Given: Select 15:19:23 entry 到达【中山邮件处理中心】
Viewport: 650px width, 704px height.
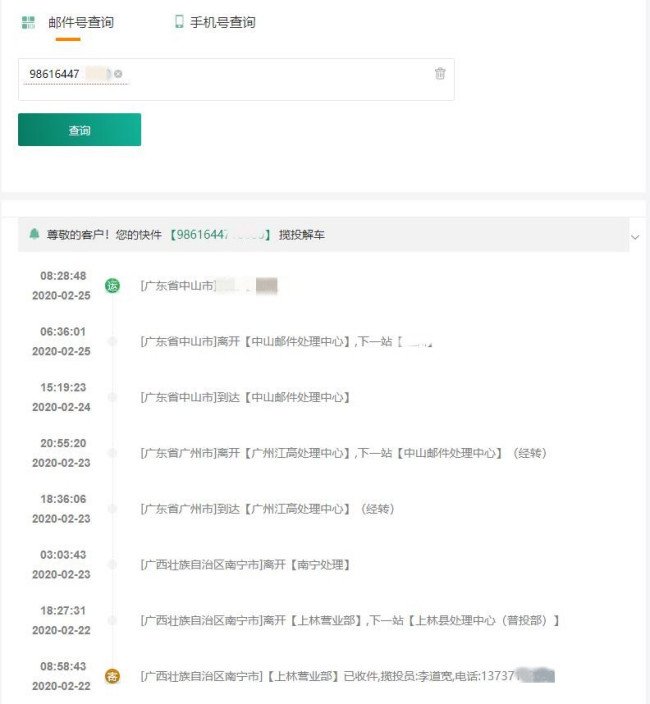Looking at the screenshot, I should [245, 397].
